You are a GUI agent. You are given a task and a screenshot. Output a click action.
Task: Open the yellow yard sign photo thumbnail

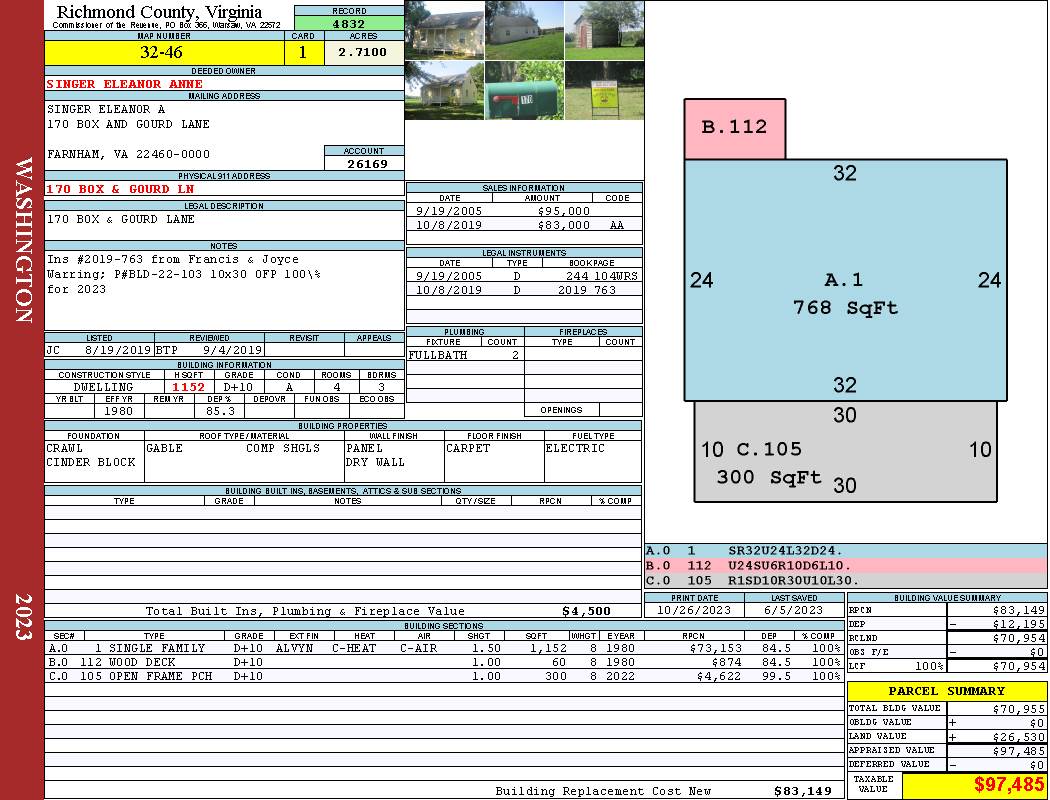tap(604, 90)
